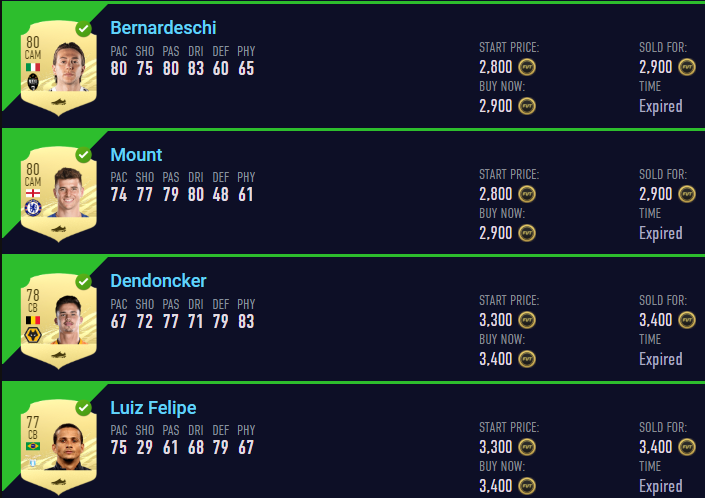Open the Dendoncker player name link
705x498 pixels.
[158, 281]
